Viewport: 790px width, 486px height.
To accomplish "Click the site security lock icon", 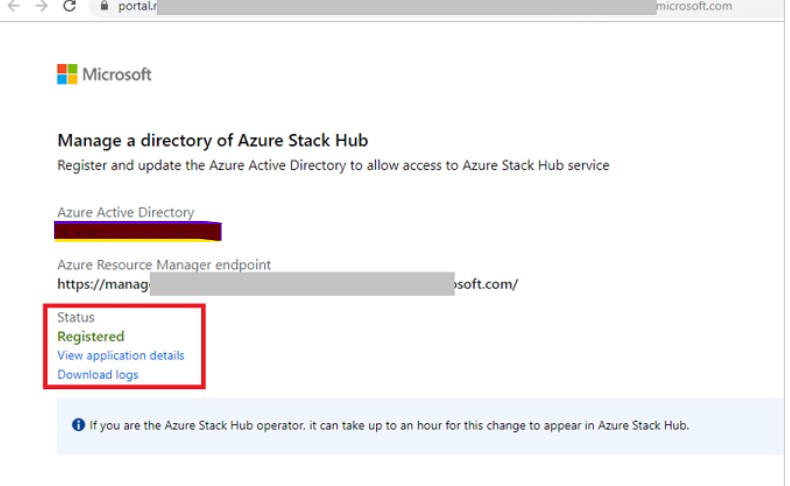I will click(101, 6).
